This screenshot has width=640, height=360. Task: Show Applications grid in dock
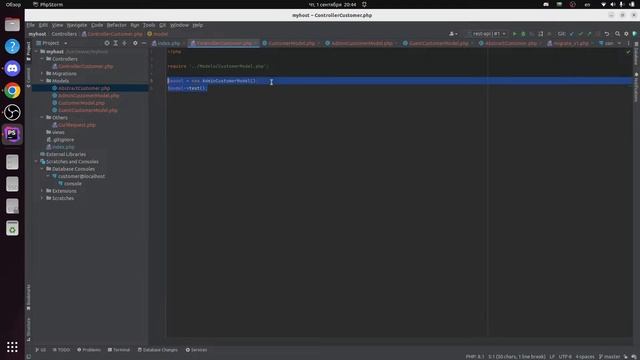click(x=12, y=347)
